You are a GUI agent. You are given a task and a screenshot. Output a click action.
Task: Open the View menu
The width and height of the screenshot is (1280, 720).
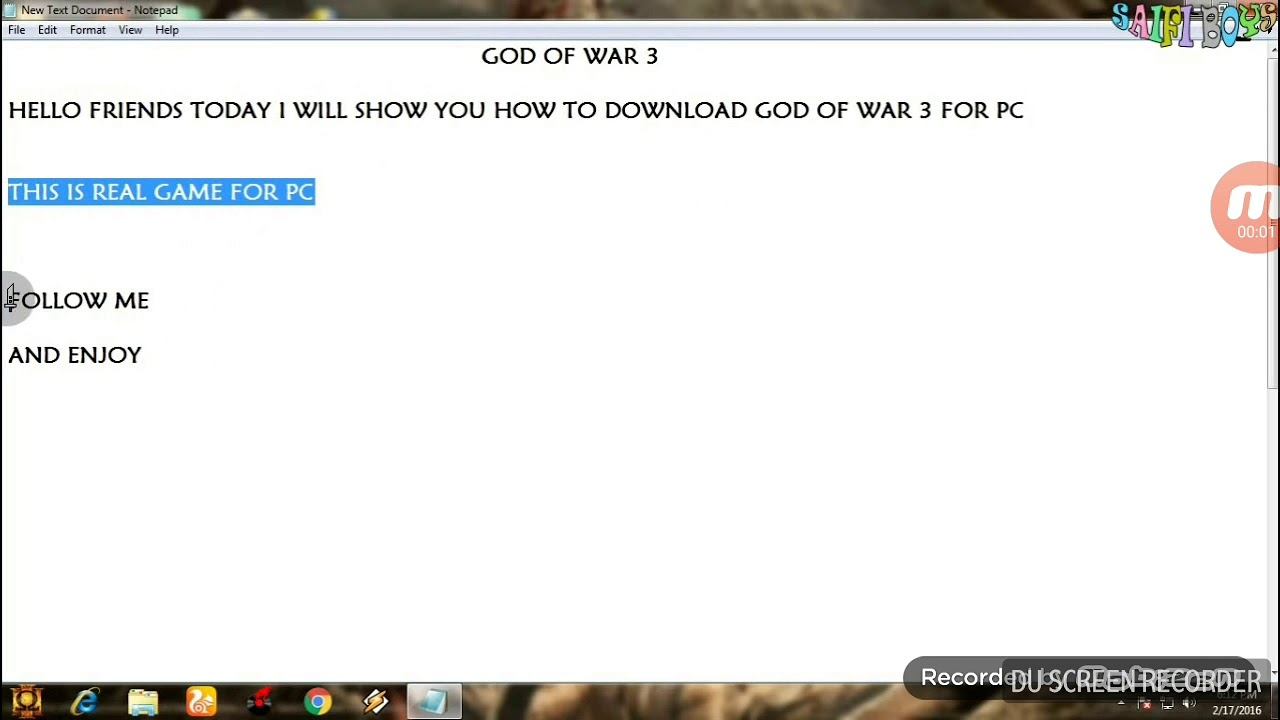[x=130, y=30]
